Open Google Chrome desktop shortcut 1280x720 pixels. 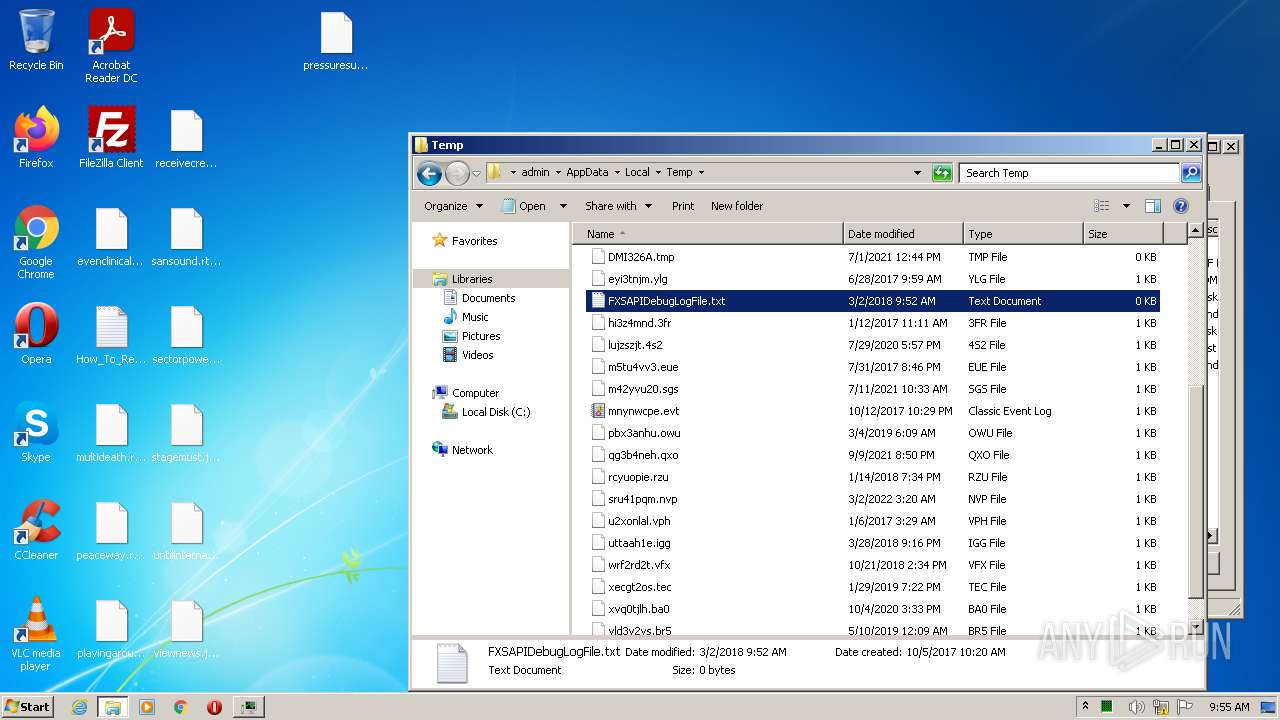tap(36, 242)
